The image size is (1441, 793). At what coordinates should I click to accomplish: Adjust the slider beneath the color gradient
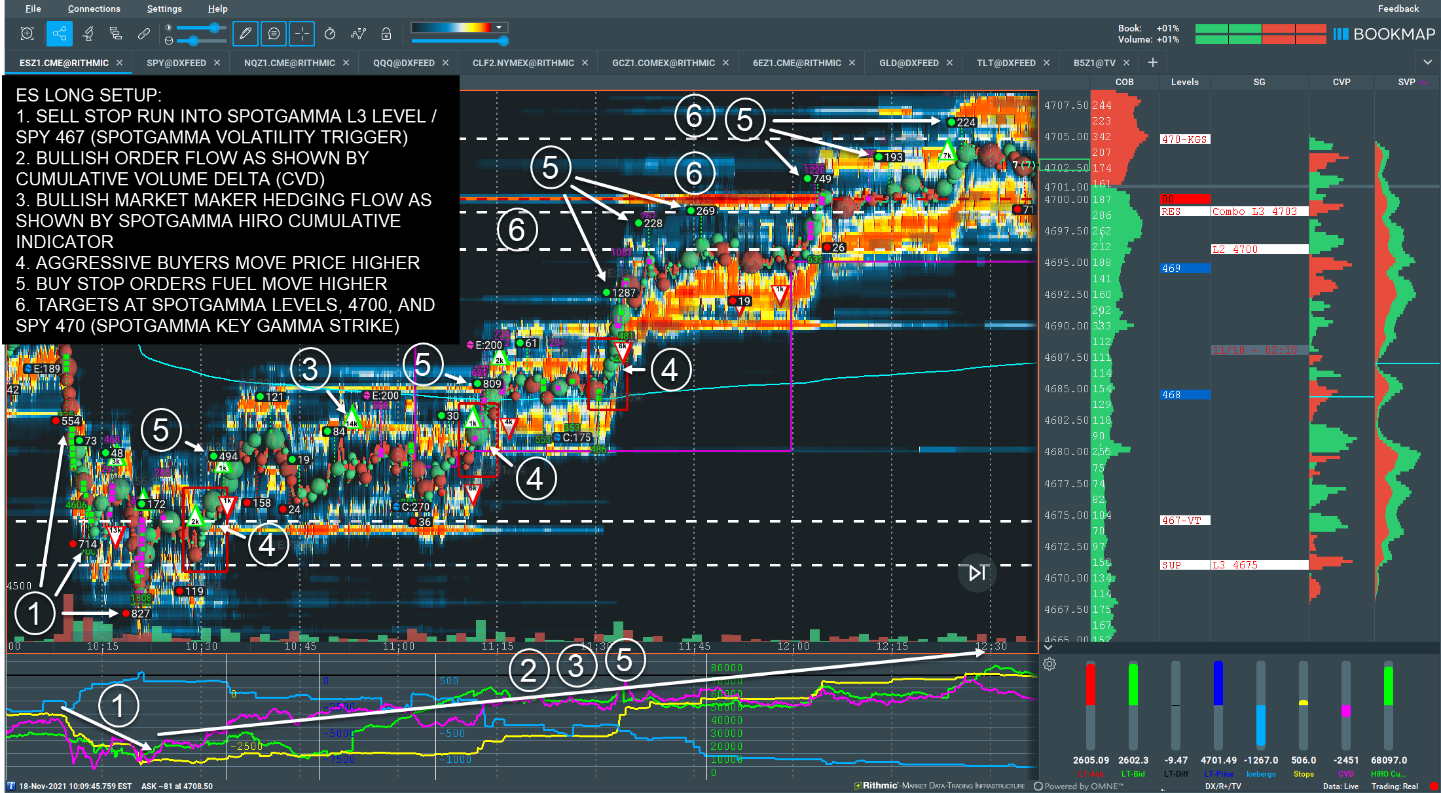pos(461,41)
